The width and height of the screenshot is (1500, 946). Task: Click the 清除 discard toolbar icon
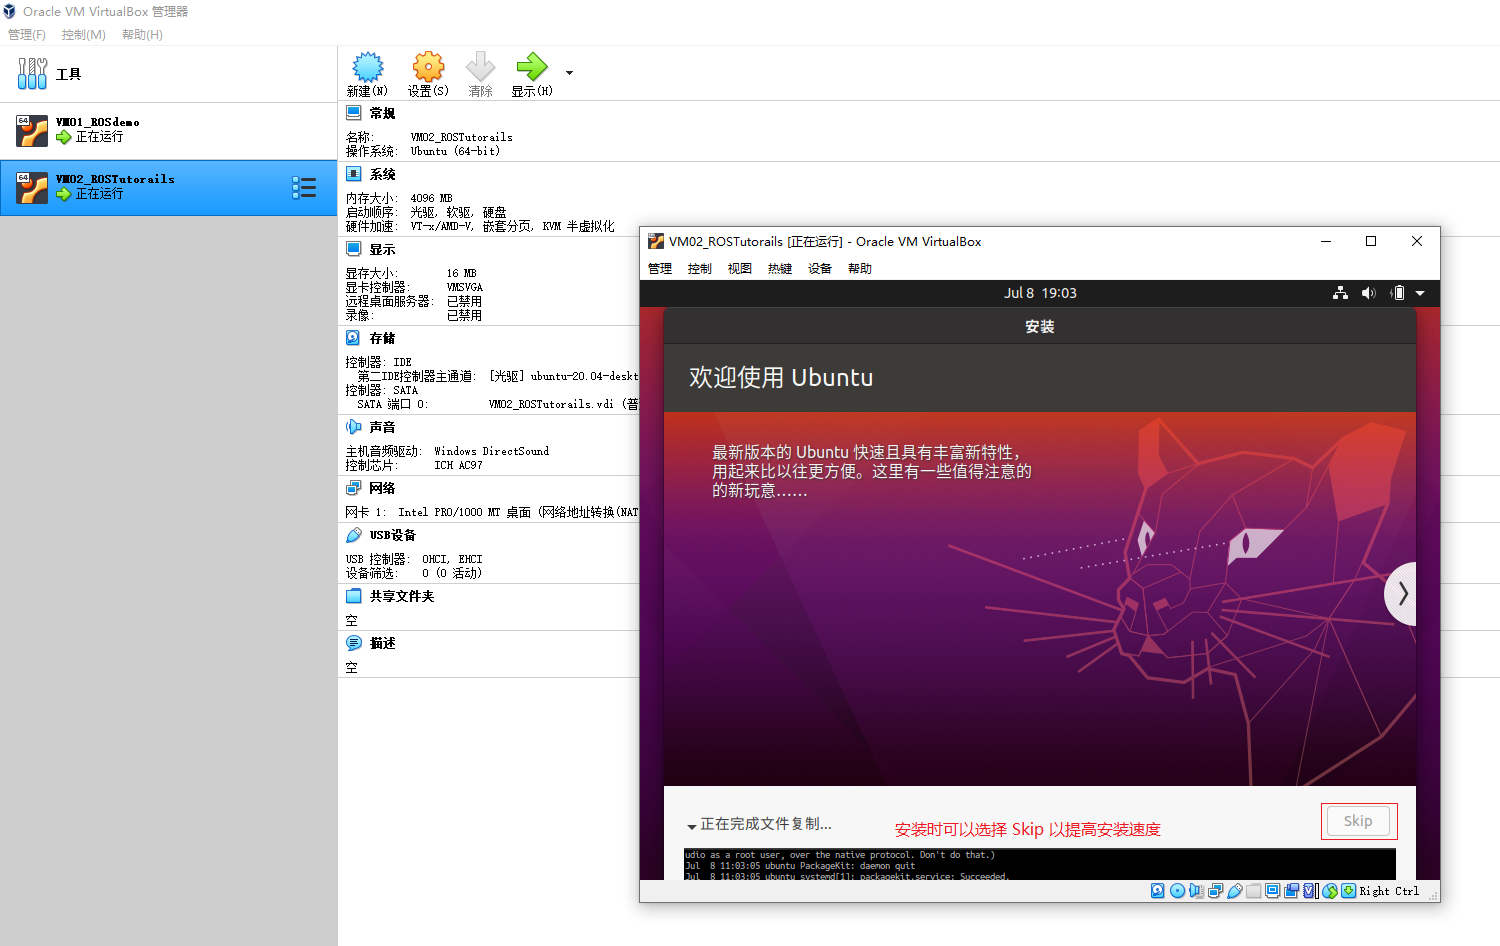(480, 73)
